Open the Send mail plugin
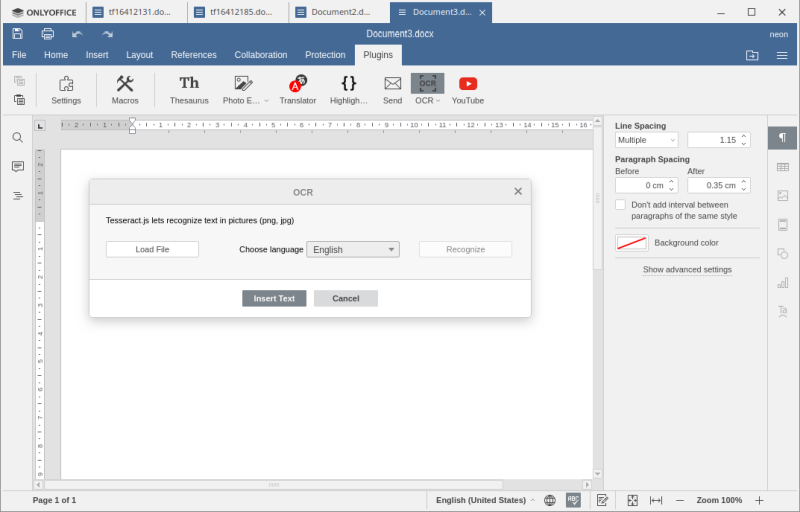Screen dimensions: 800x512 pos(392,88)
